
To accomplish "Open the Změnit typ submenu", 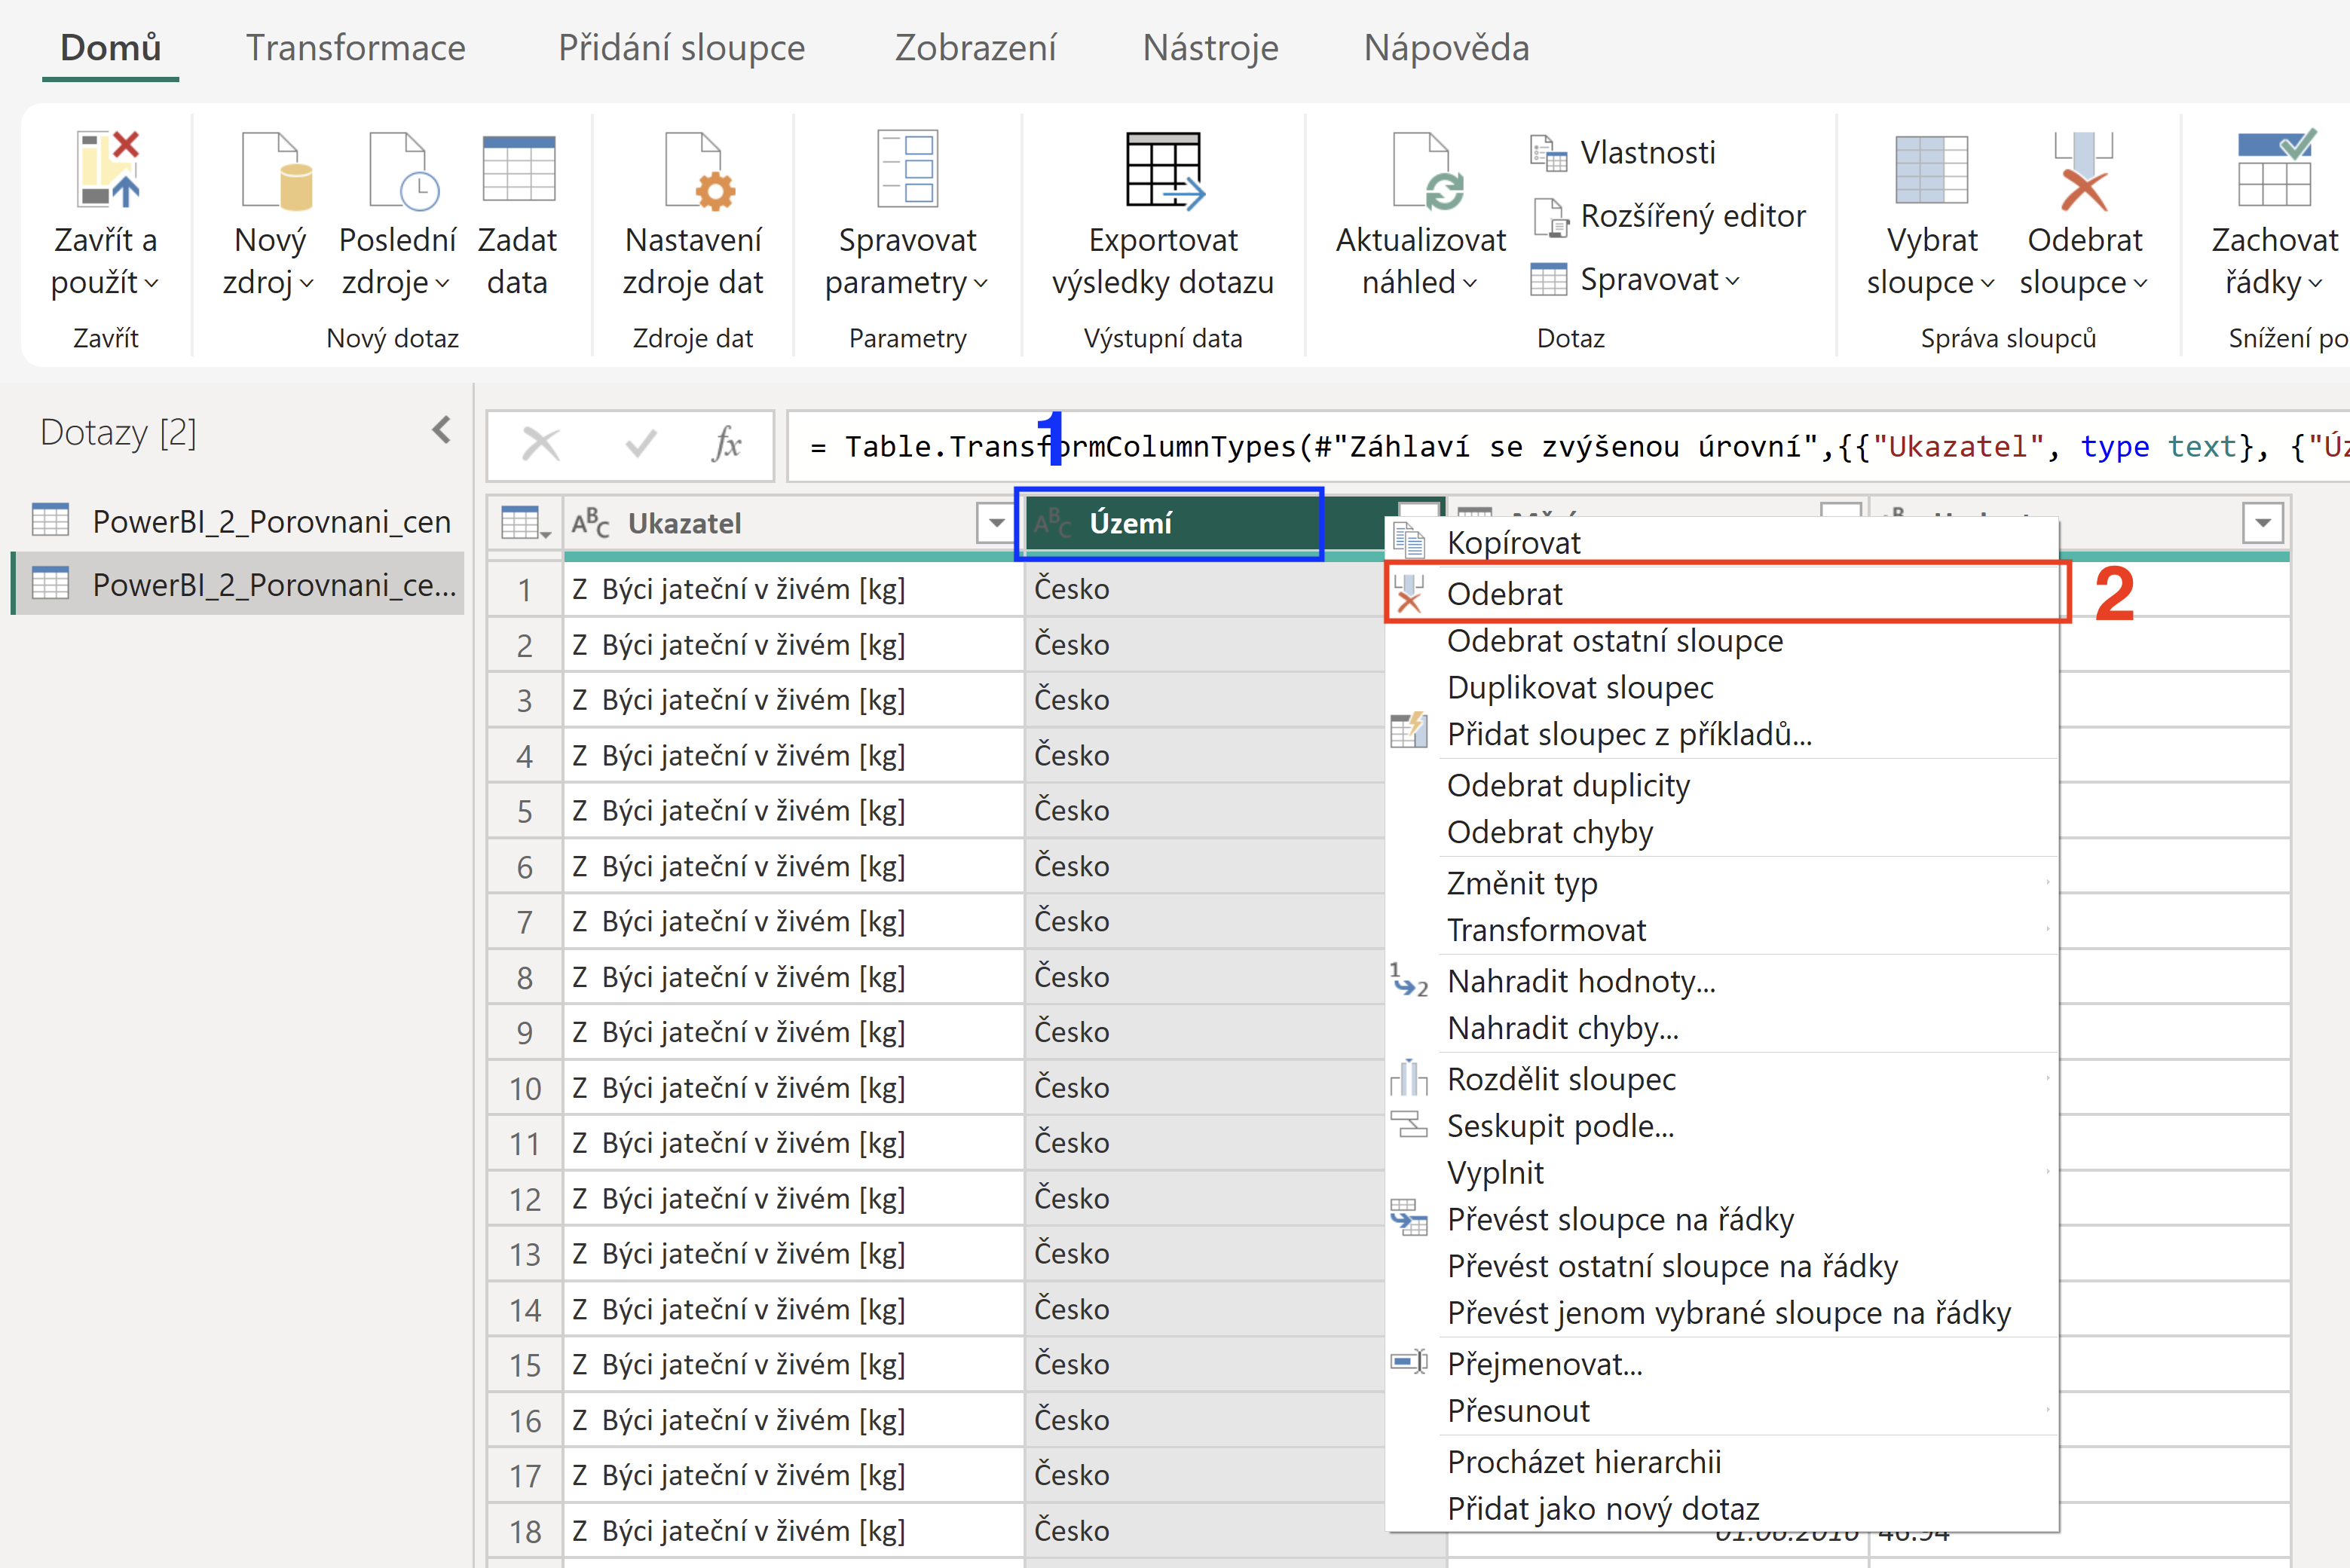I will point(1721,883).
